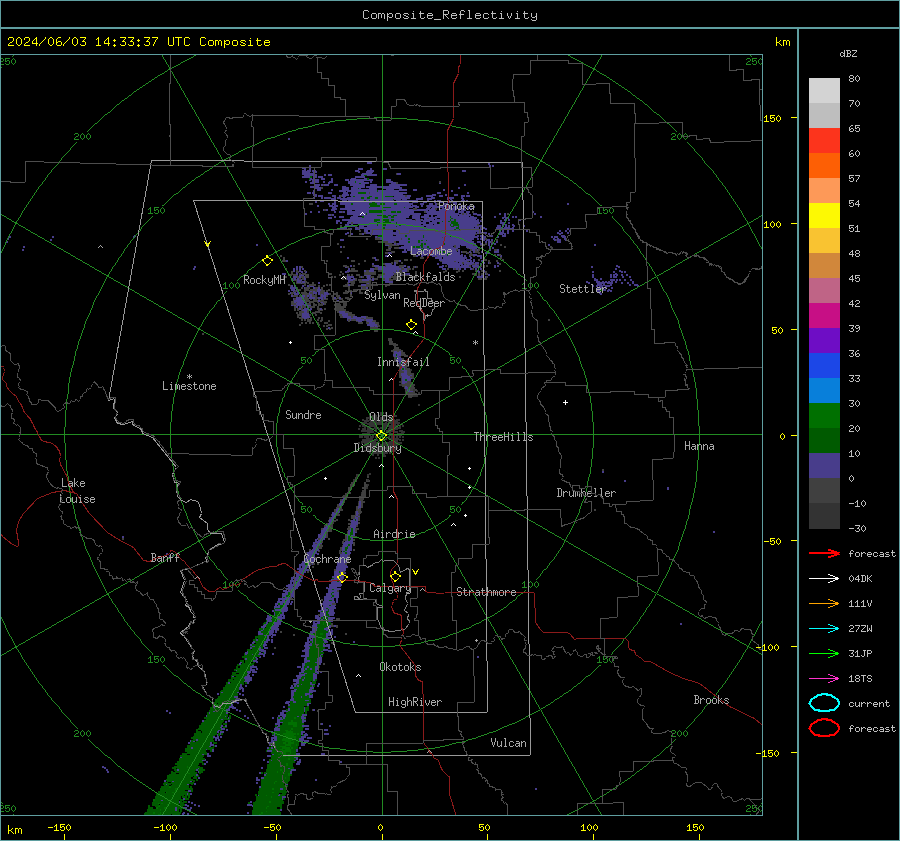Screen dimensions: 900x841
Task: Click the red forecast ellipse symbol
Action: tap(824, 728)
